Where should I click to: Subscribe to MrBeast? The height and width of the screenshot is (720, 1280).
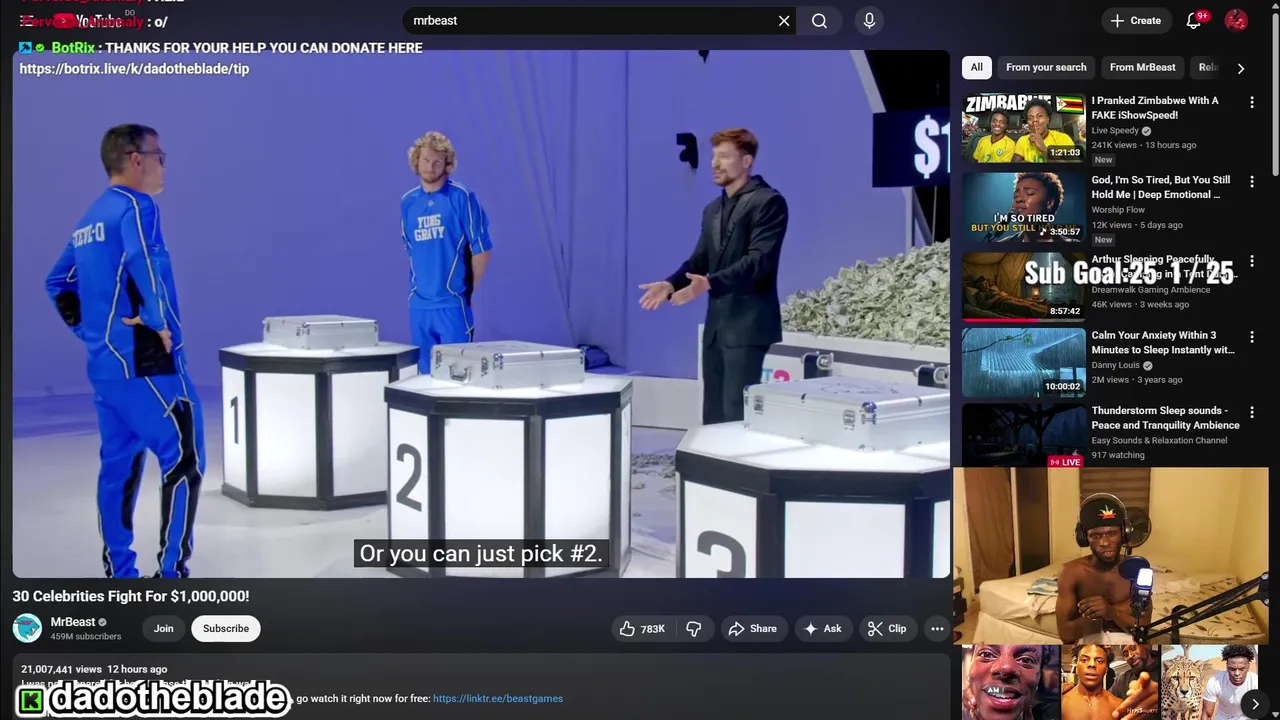(226, 628)
